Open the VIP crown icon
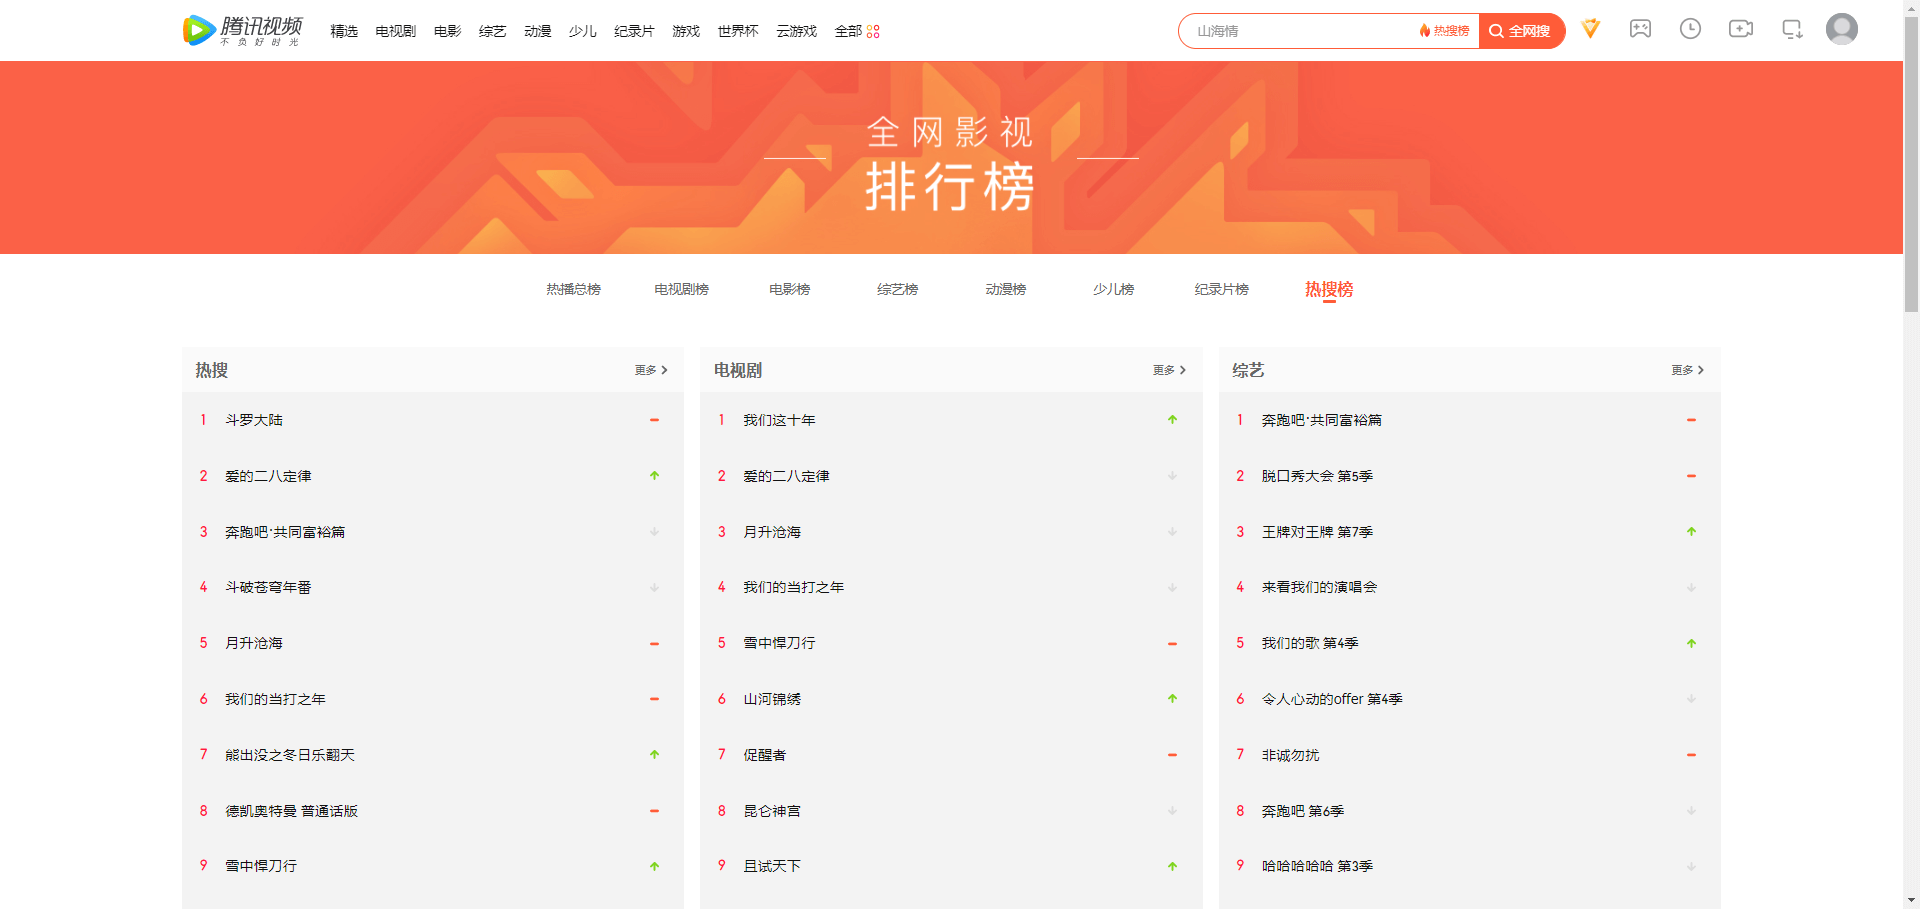 point(1590,29)
